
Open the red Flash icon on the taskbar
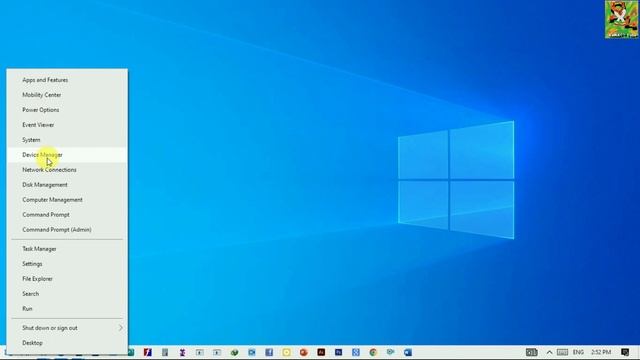tap(147, 352)
